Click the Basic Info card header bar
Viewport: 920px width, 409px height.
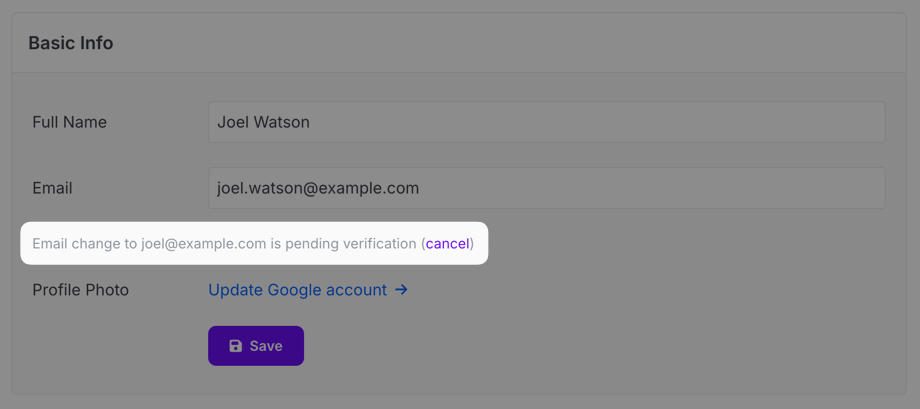(459, 43)
